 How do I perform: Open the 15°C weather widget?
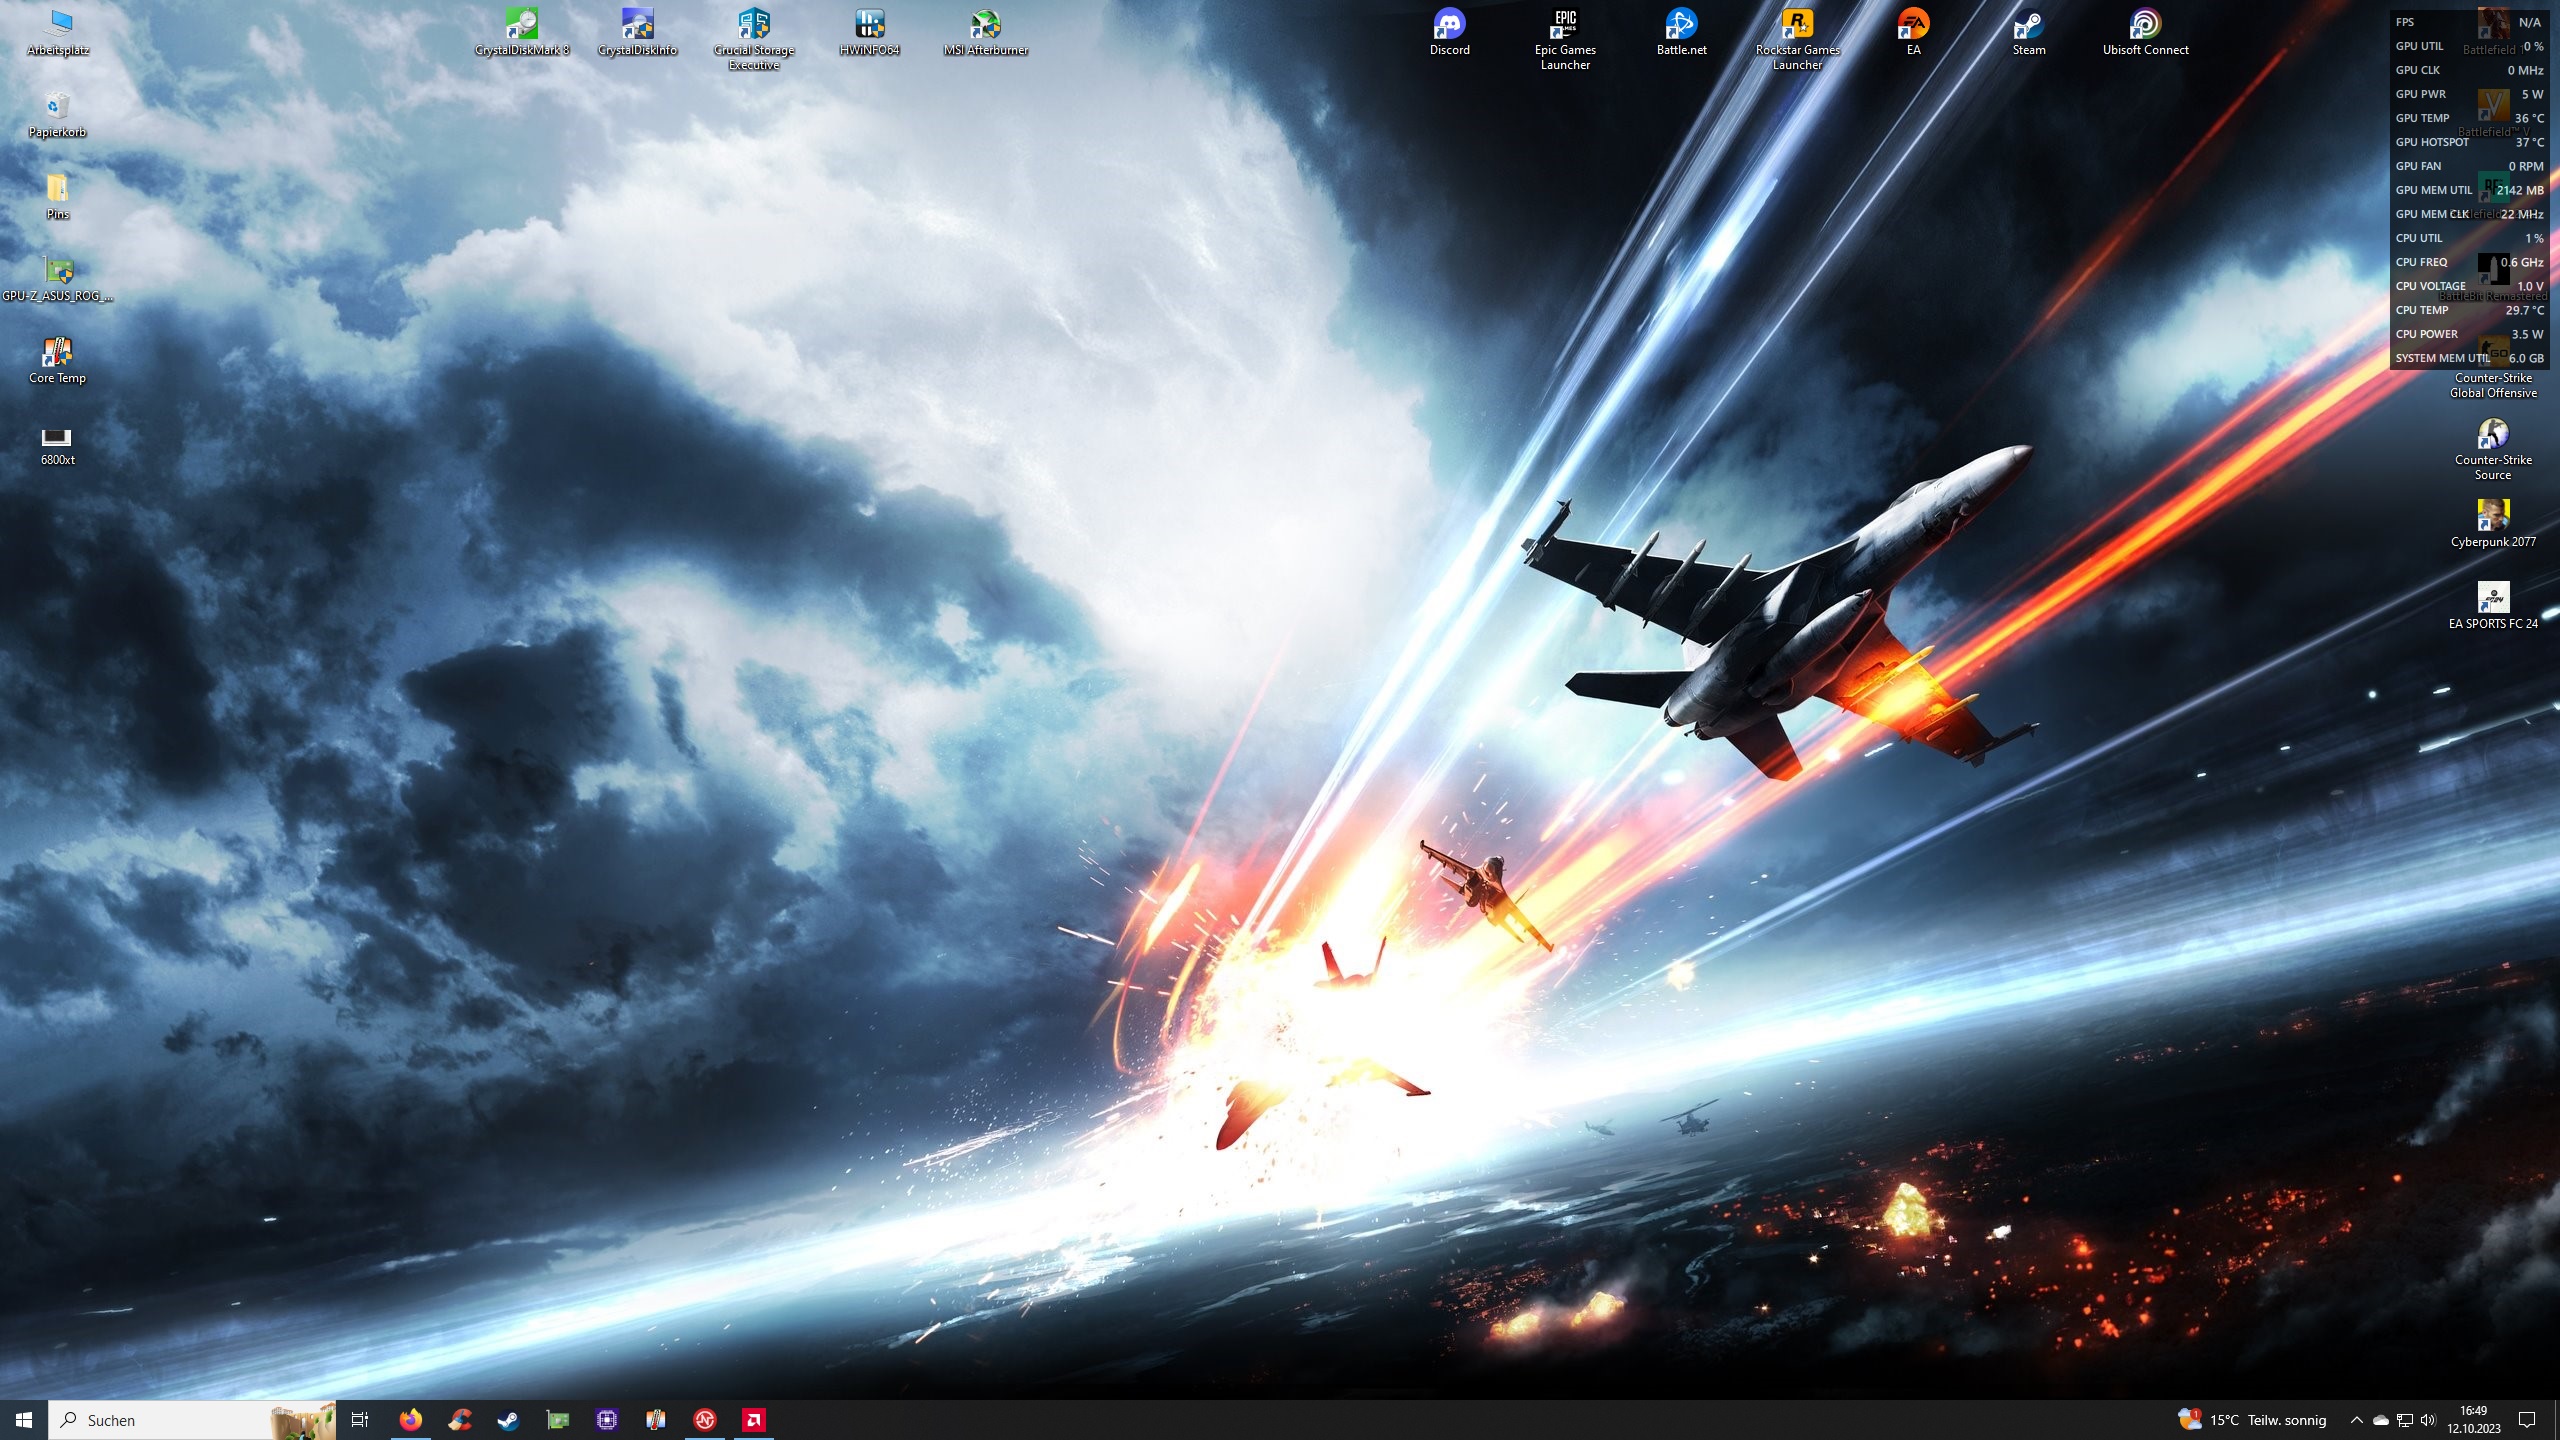tap(2252, 1420)
